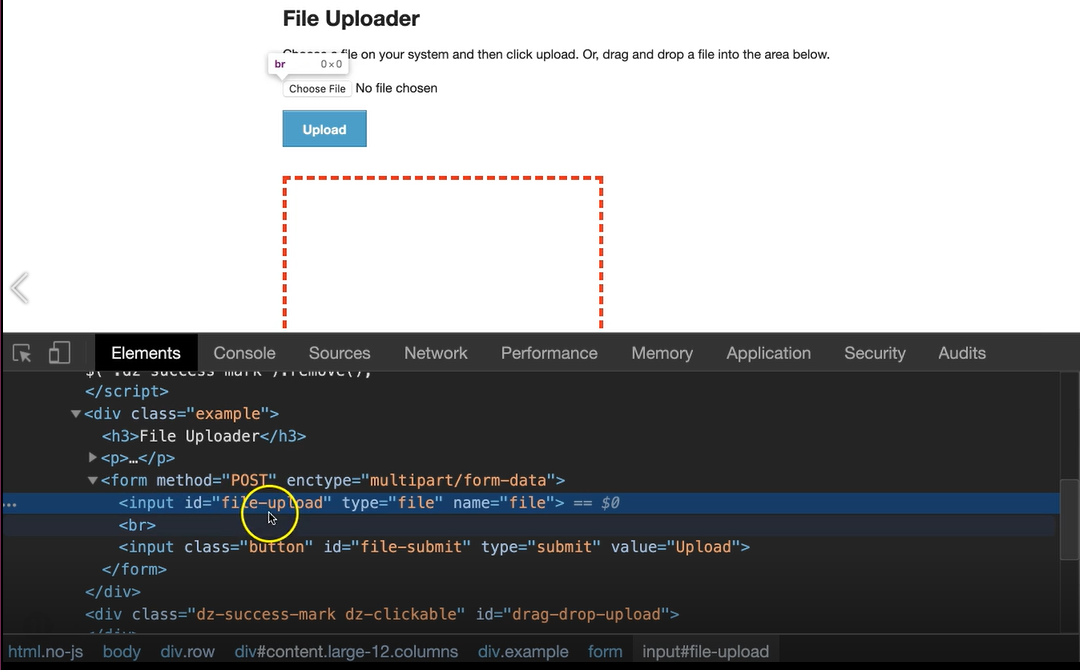The width and height of the screenshot is (1080, 670).
Task: Click the "multipart/form-data" attribute value
Action: tap(459, 481)
